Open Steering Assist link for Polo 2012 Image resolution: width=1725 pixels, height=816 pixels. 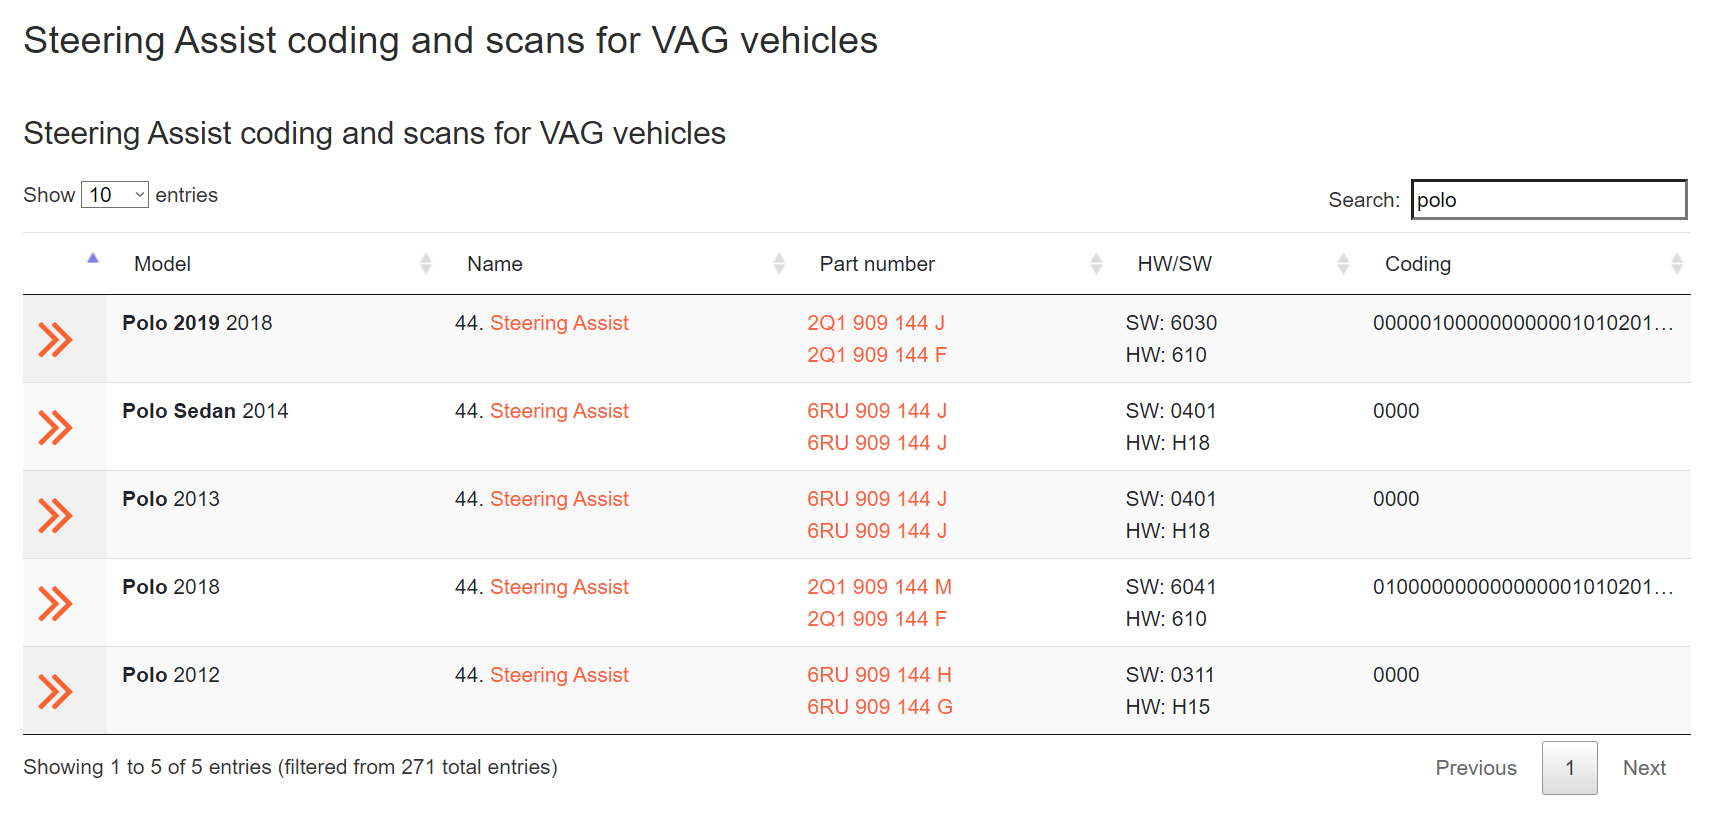(x=559, y=675)
